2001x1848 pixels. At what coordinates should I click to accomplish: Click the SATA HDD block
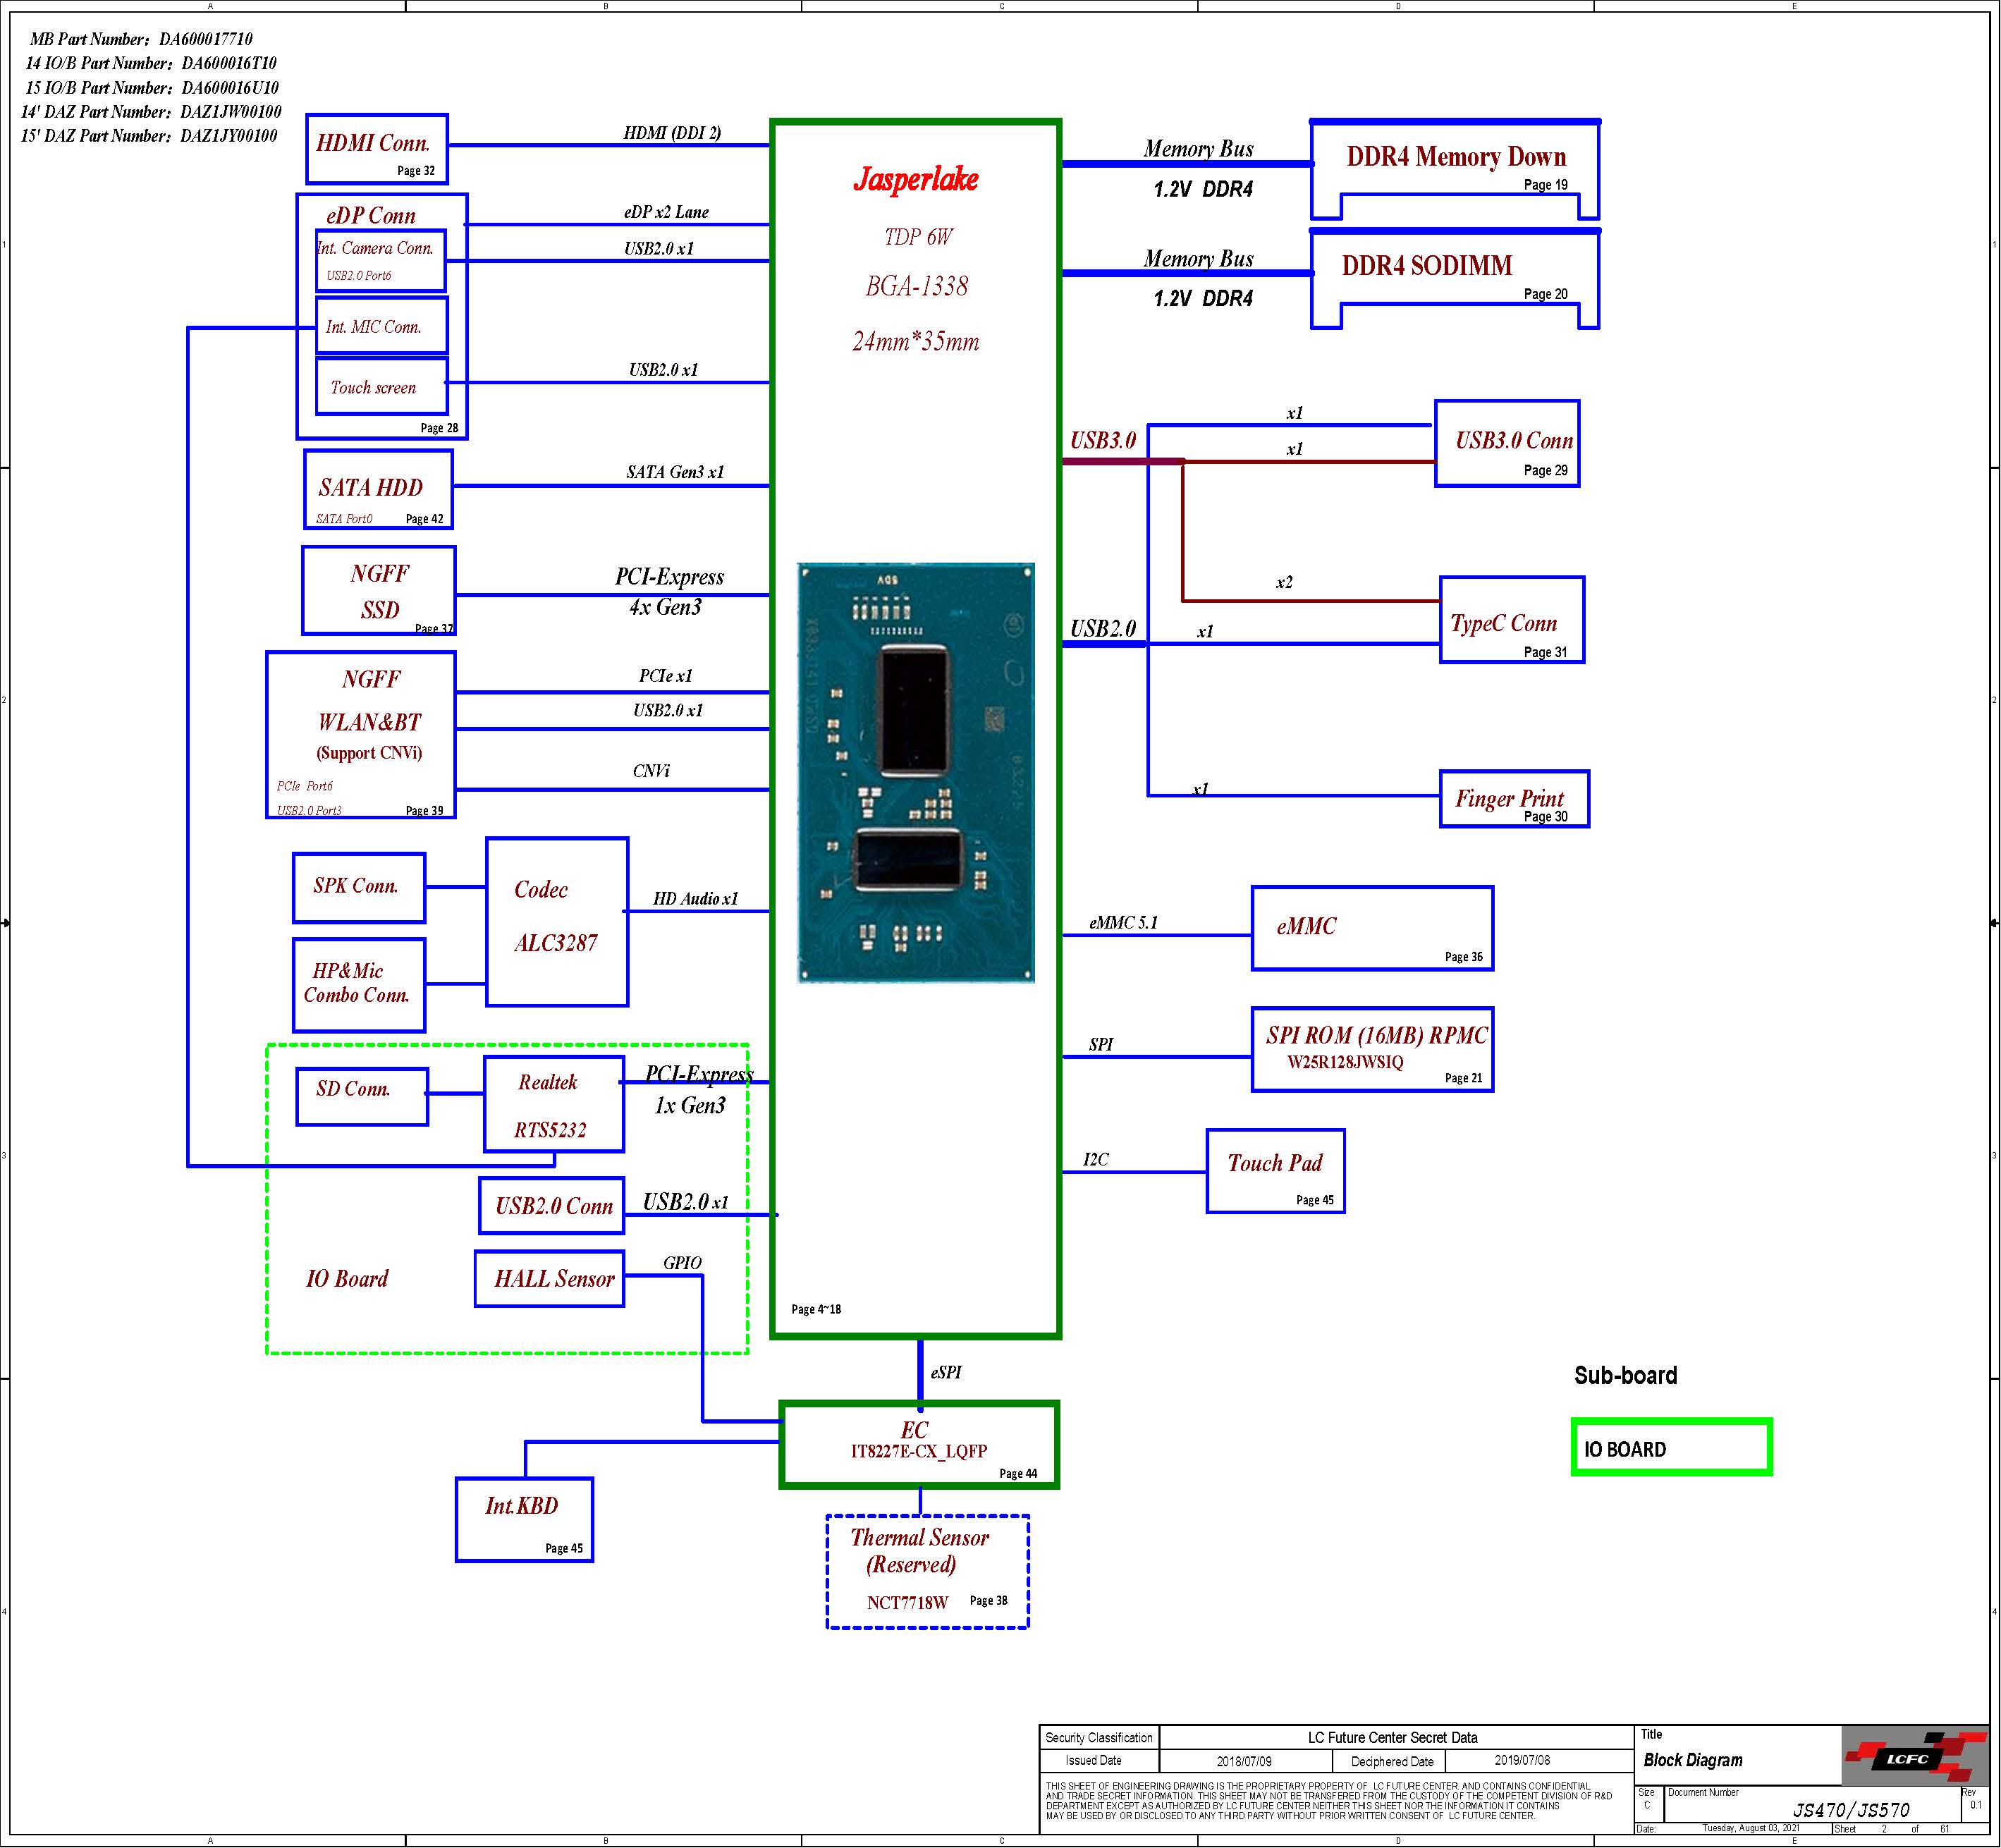(377, 489)
